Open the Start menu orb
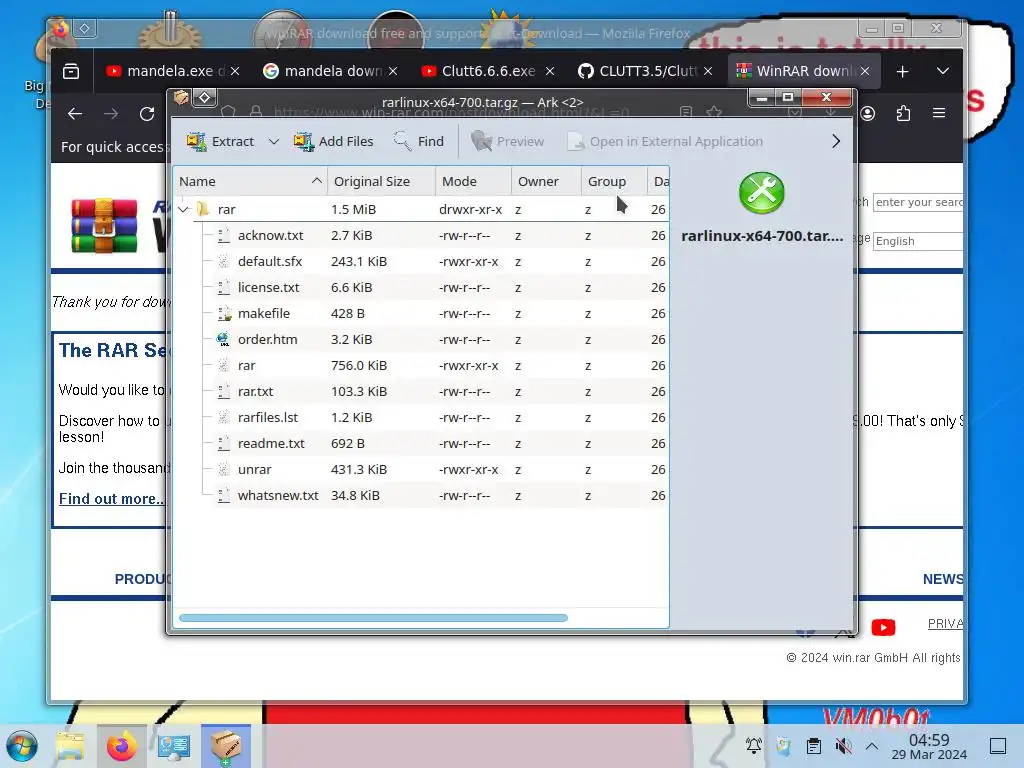Image resolution: width=1024 pixels, height=768 pixels. [22, 746]
